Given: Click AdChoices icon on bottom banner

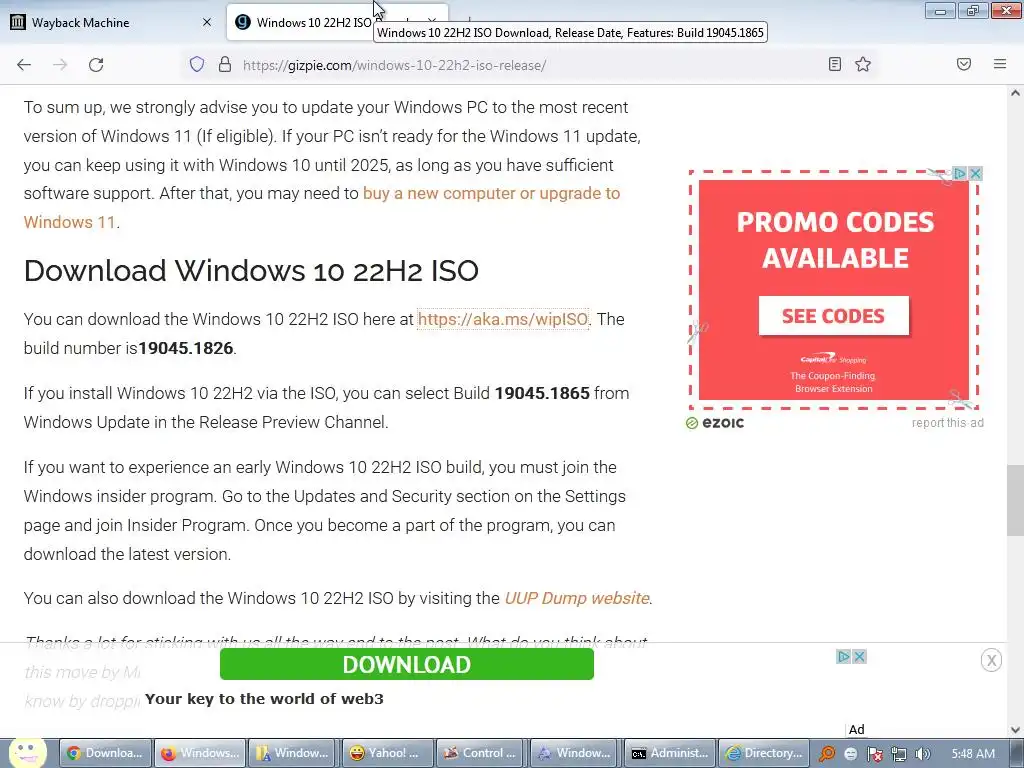Looking at the screenshot, I should [844, 656].
